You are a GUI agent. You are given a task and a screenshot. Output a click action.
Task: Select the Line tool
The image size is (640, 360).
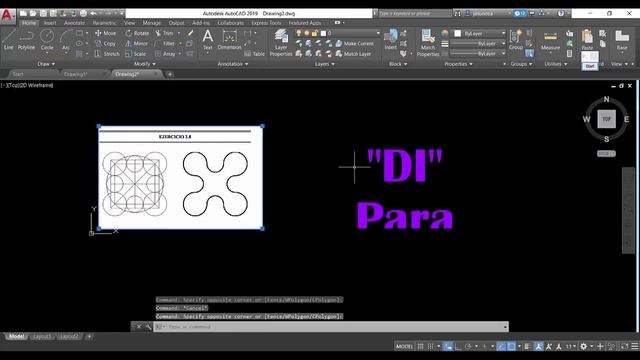[x=9, y=40]
